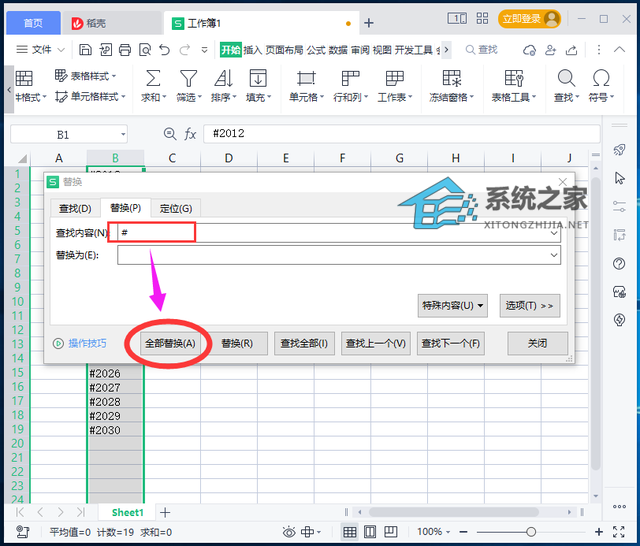Click the zoom slider handle
This screenshot has width=640, height=546.
point(531,532)
